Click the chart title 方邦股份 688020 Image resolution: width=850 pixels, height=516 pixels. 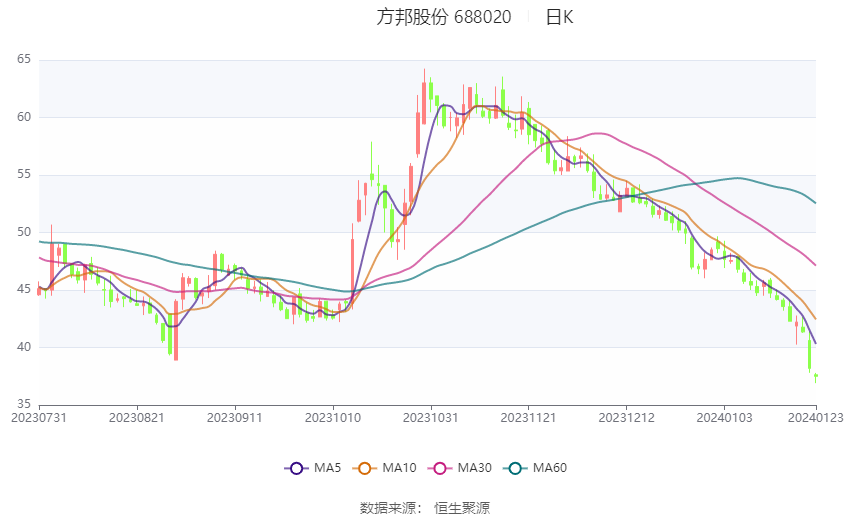[x=443, y=17]
